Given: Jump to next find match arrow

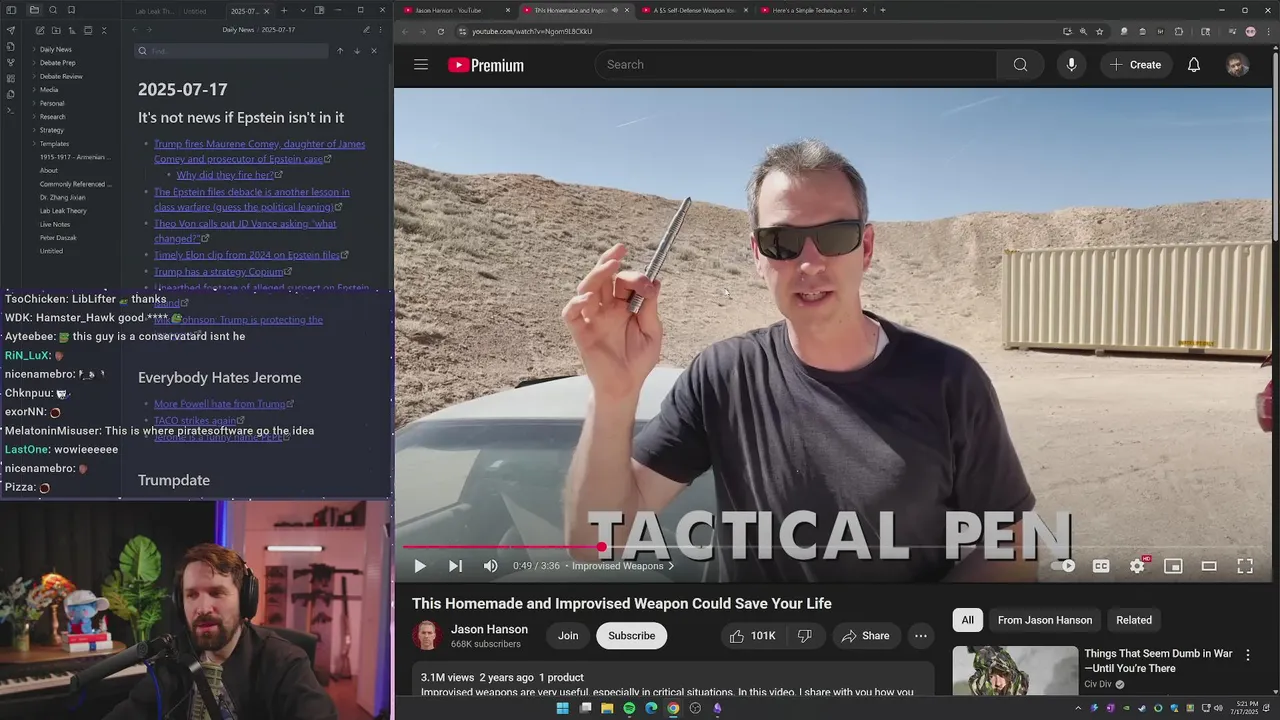Looking at the screenshot, I should click(357, 51).
